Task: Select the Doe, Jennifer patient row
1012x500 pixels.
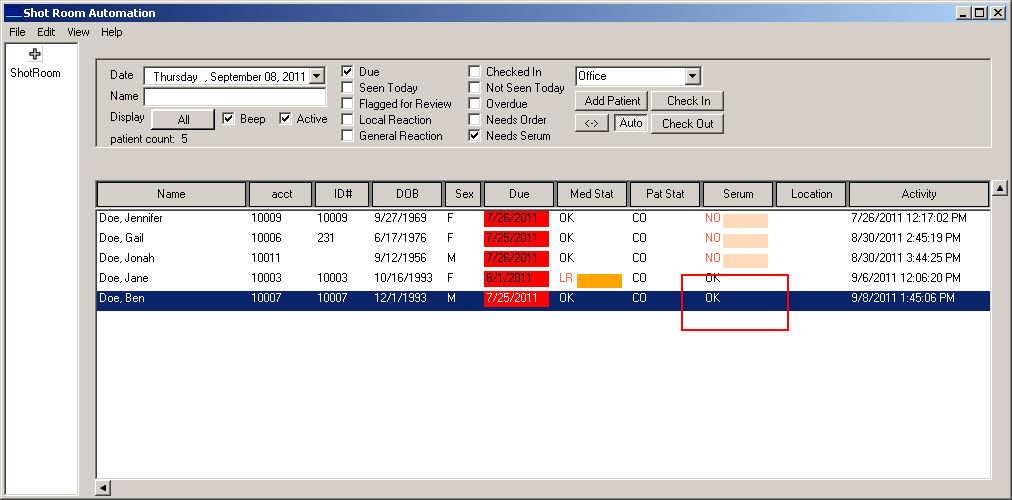Action: point(131,218)
